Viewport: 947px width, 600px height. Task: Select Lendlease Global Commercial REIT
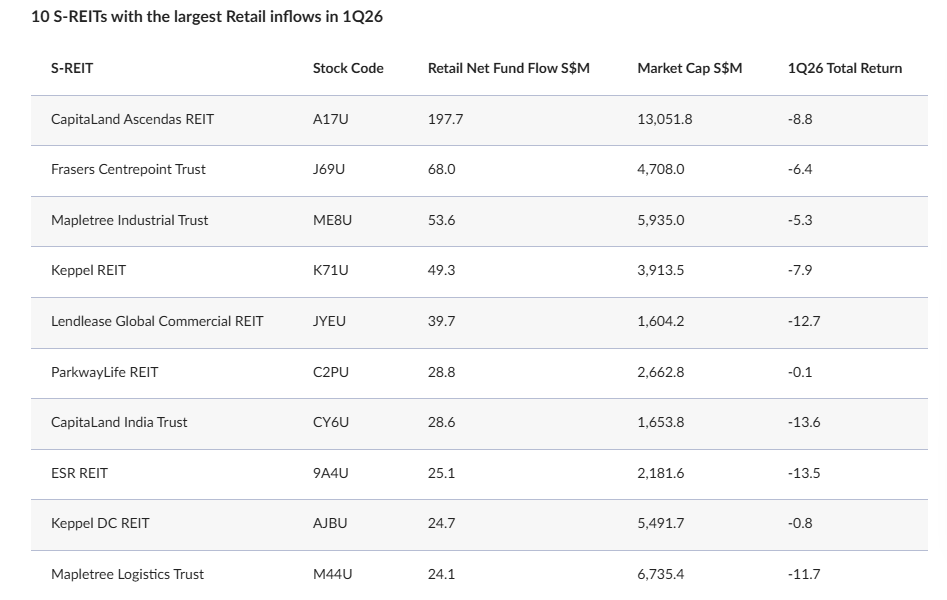[x=157, y=321]
